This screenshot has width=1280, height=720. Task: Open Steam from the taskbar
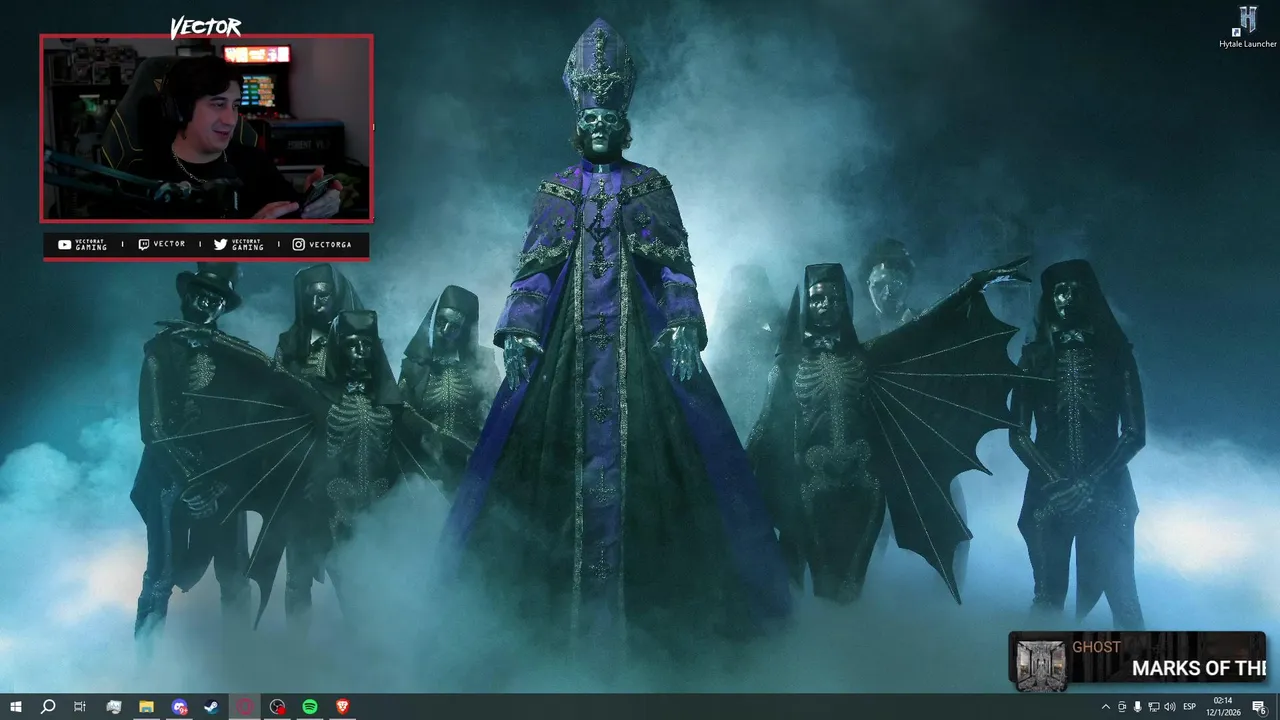[212, 707]
